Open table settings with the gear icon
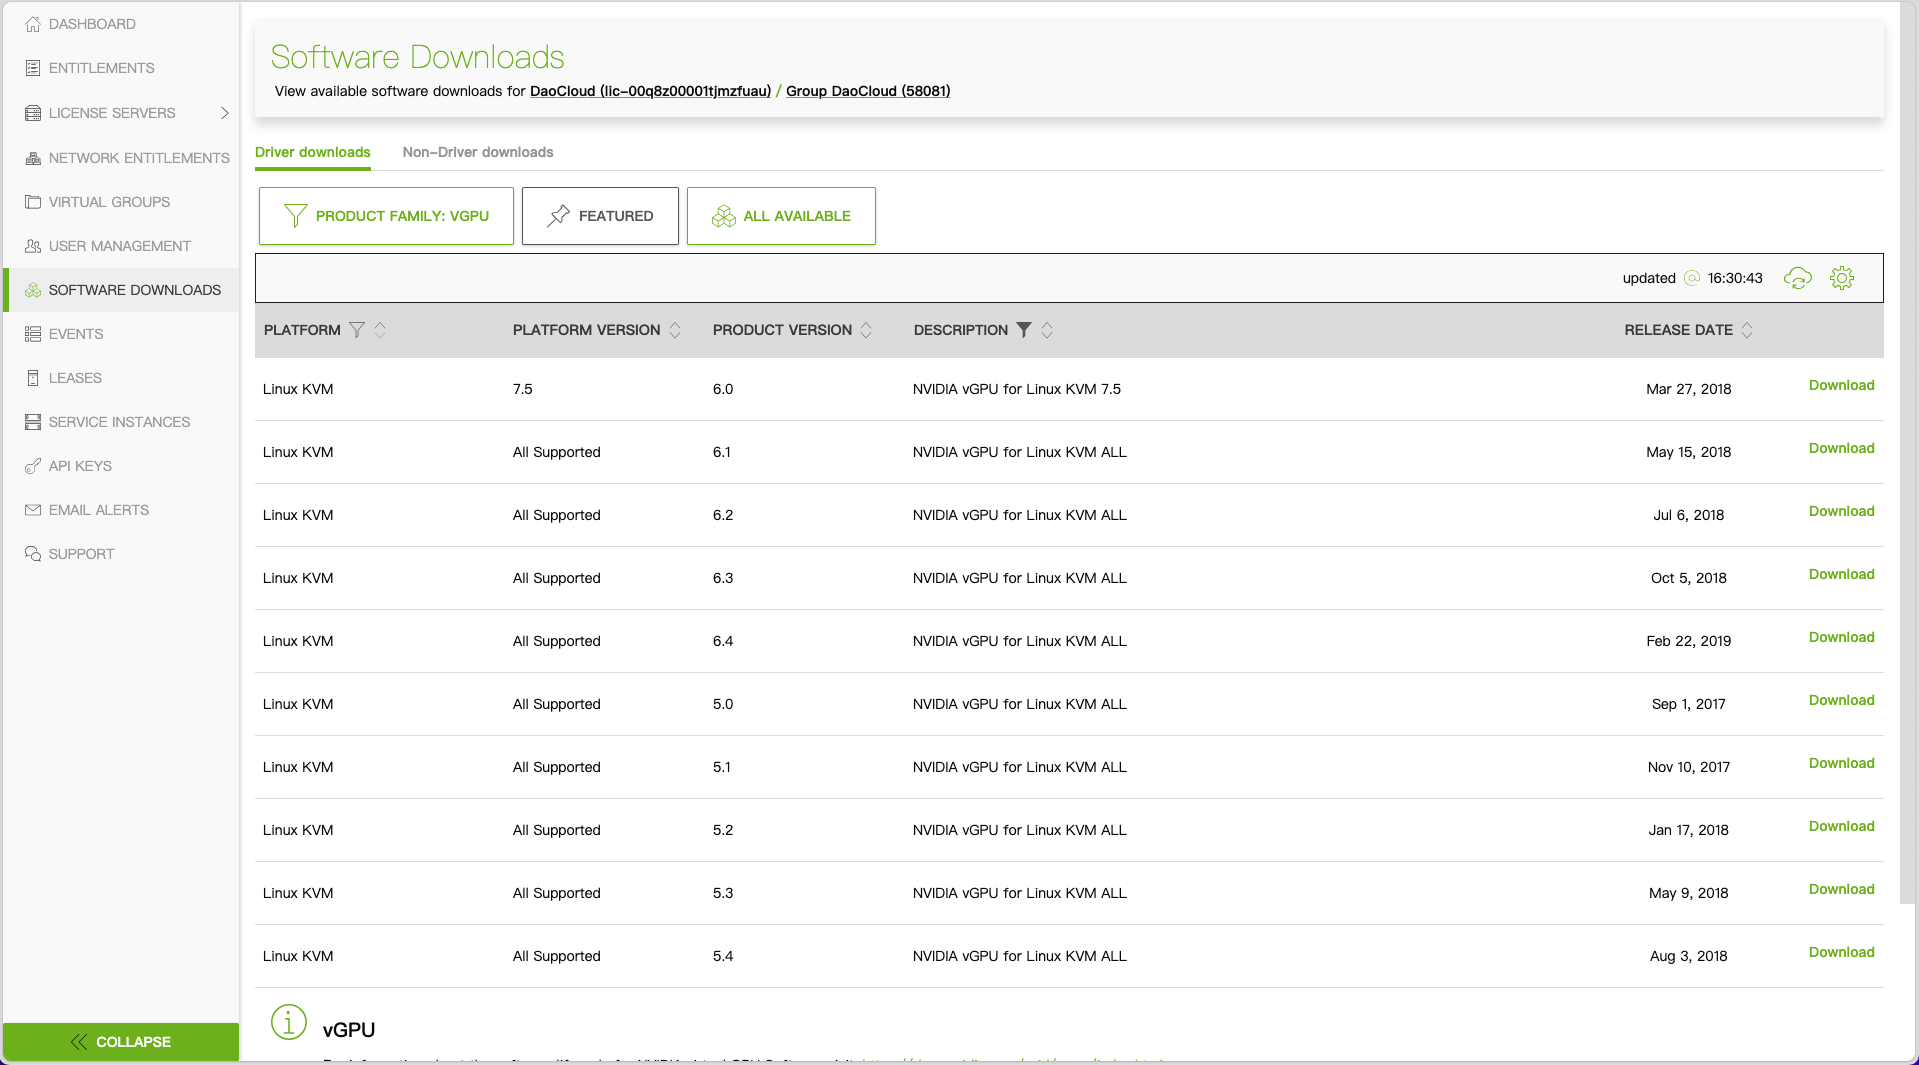The width and height of the screenshot is (1919, 1065). tap(1841, 278)
